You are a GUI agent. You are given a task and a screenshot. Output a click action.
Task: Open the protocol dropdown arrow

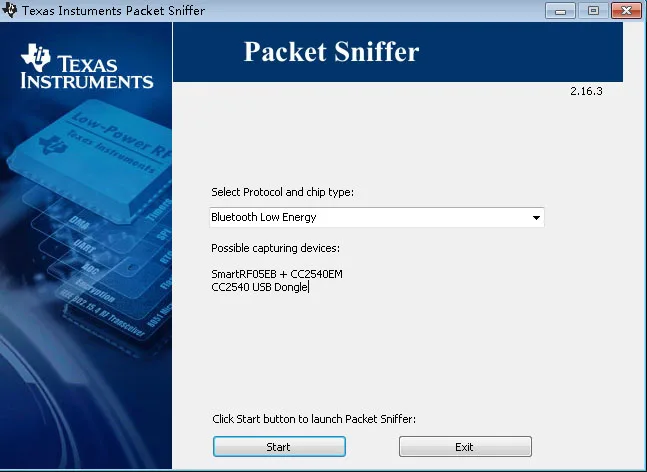(536, 217)
